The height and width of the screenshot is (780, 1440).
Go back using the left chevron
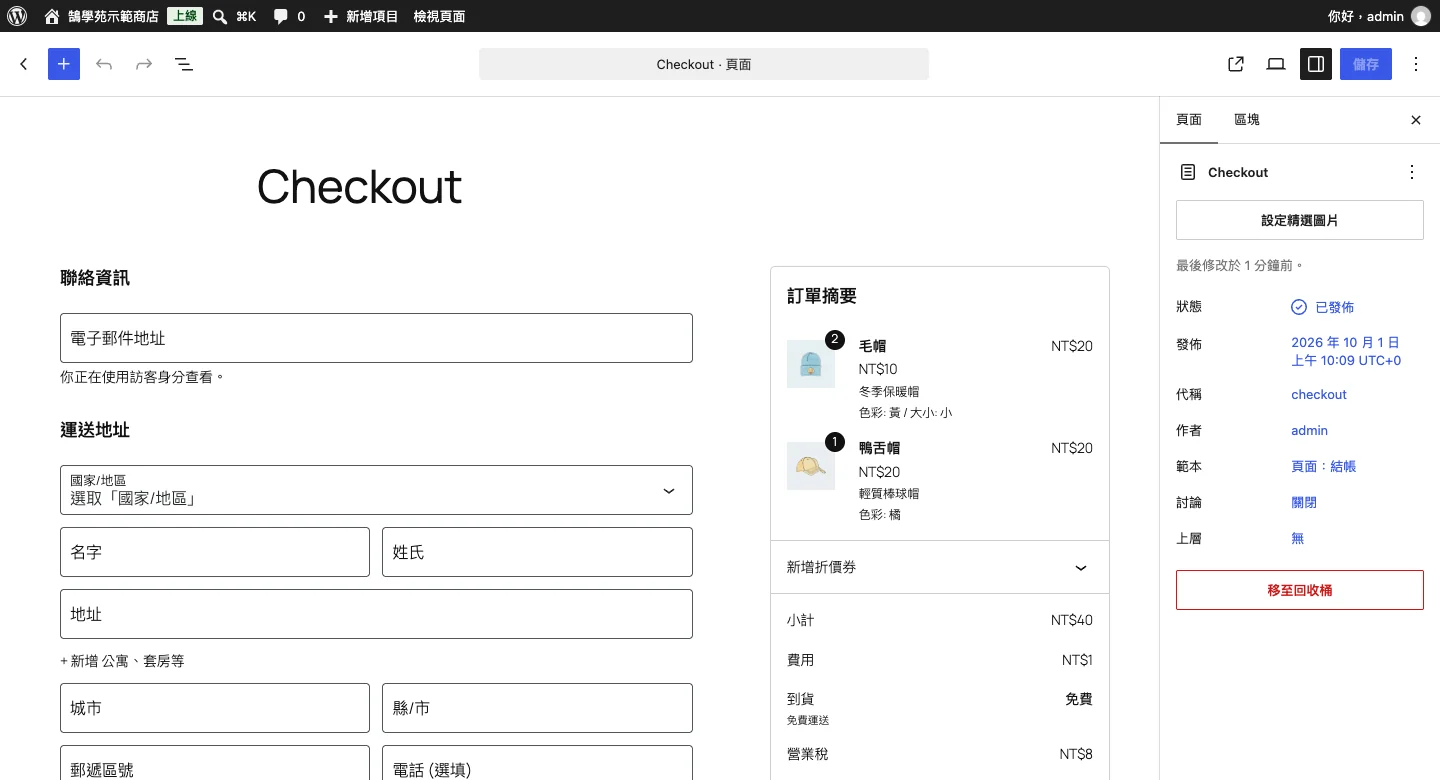pos(24,64)
